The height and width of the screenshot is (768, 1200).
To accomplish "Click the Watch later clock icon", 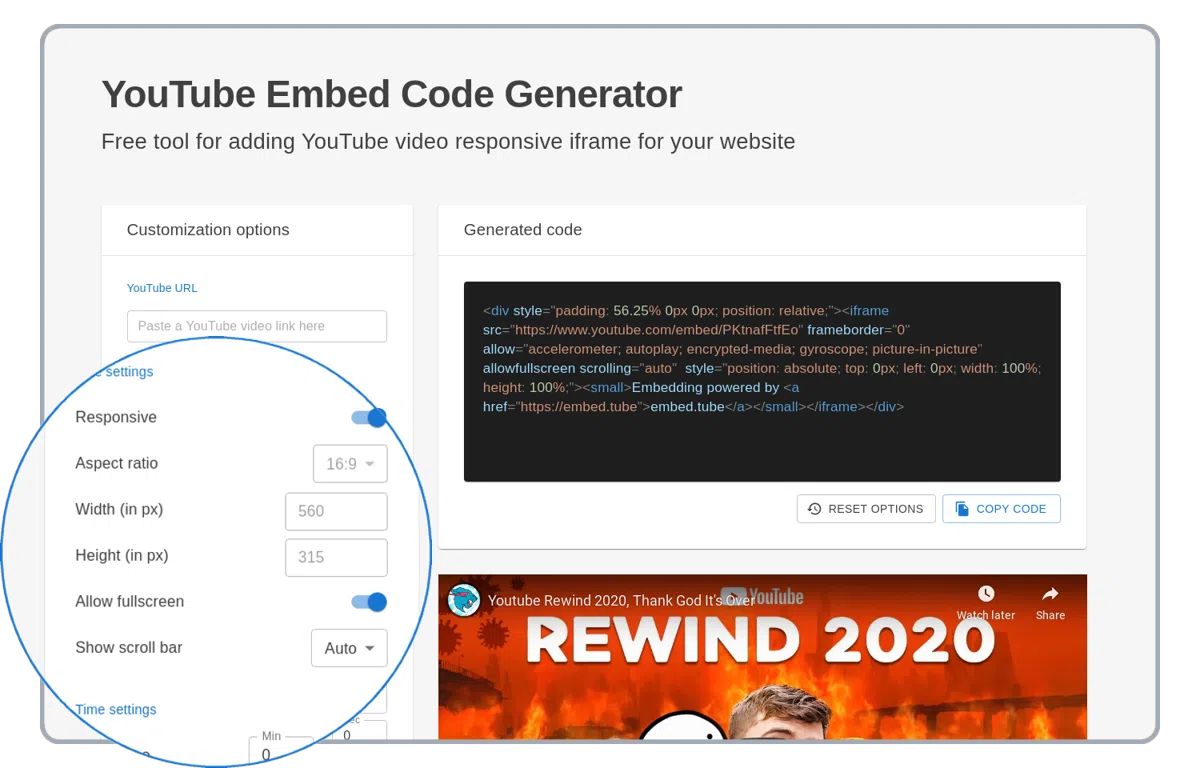I will click(x=986, y=594).
